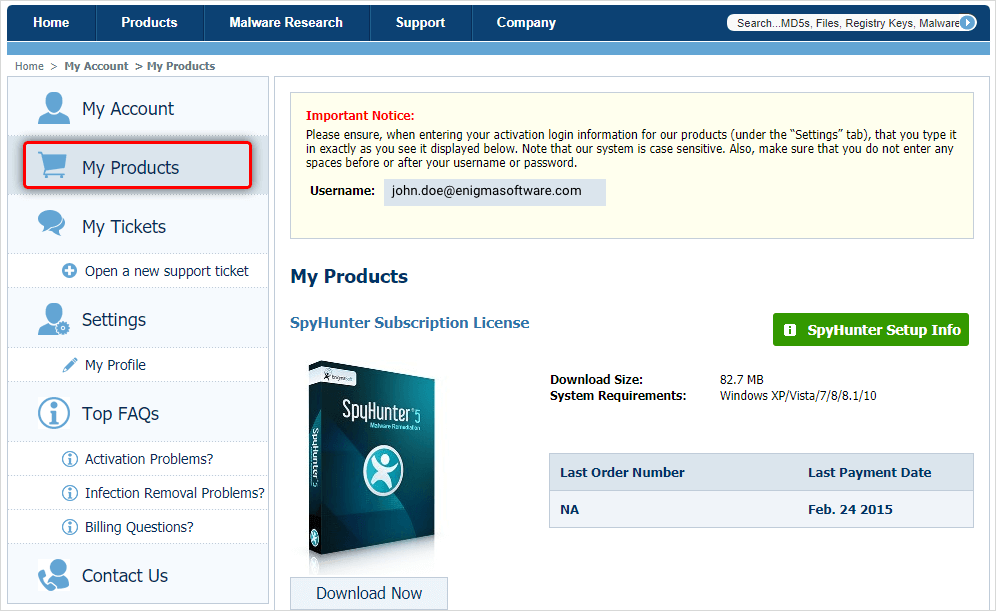Click the Top FAQs info circle icon

[53, 413]
